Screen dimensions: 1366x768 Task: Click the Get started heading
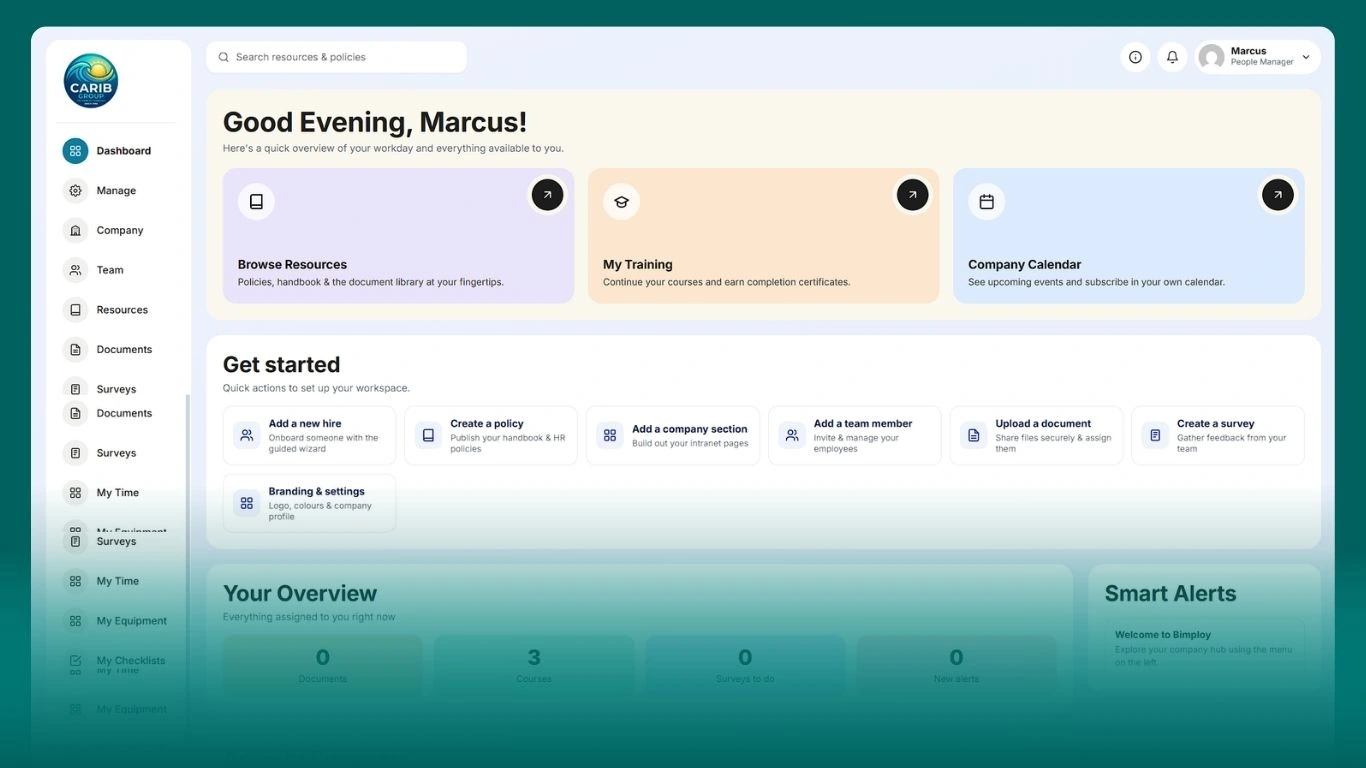coord(281,365)
